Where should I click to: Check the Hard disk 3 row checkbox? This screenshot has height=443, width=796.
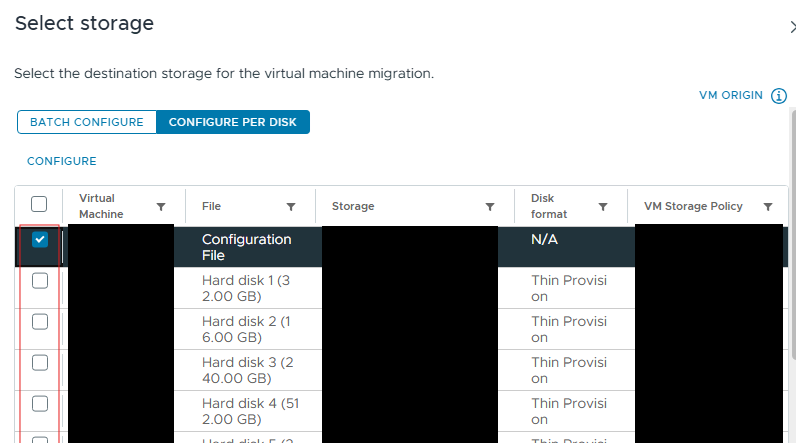click(x=40, y=363)
